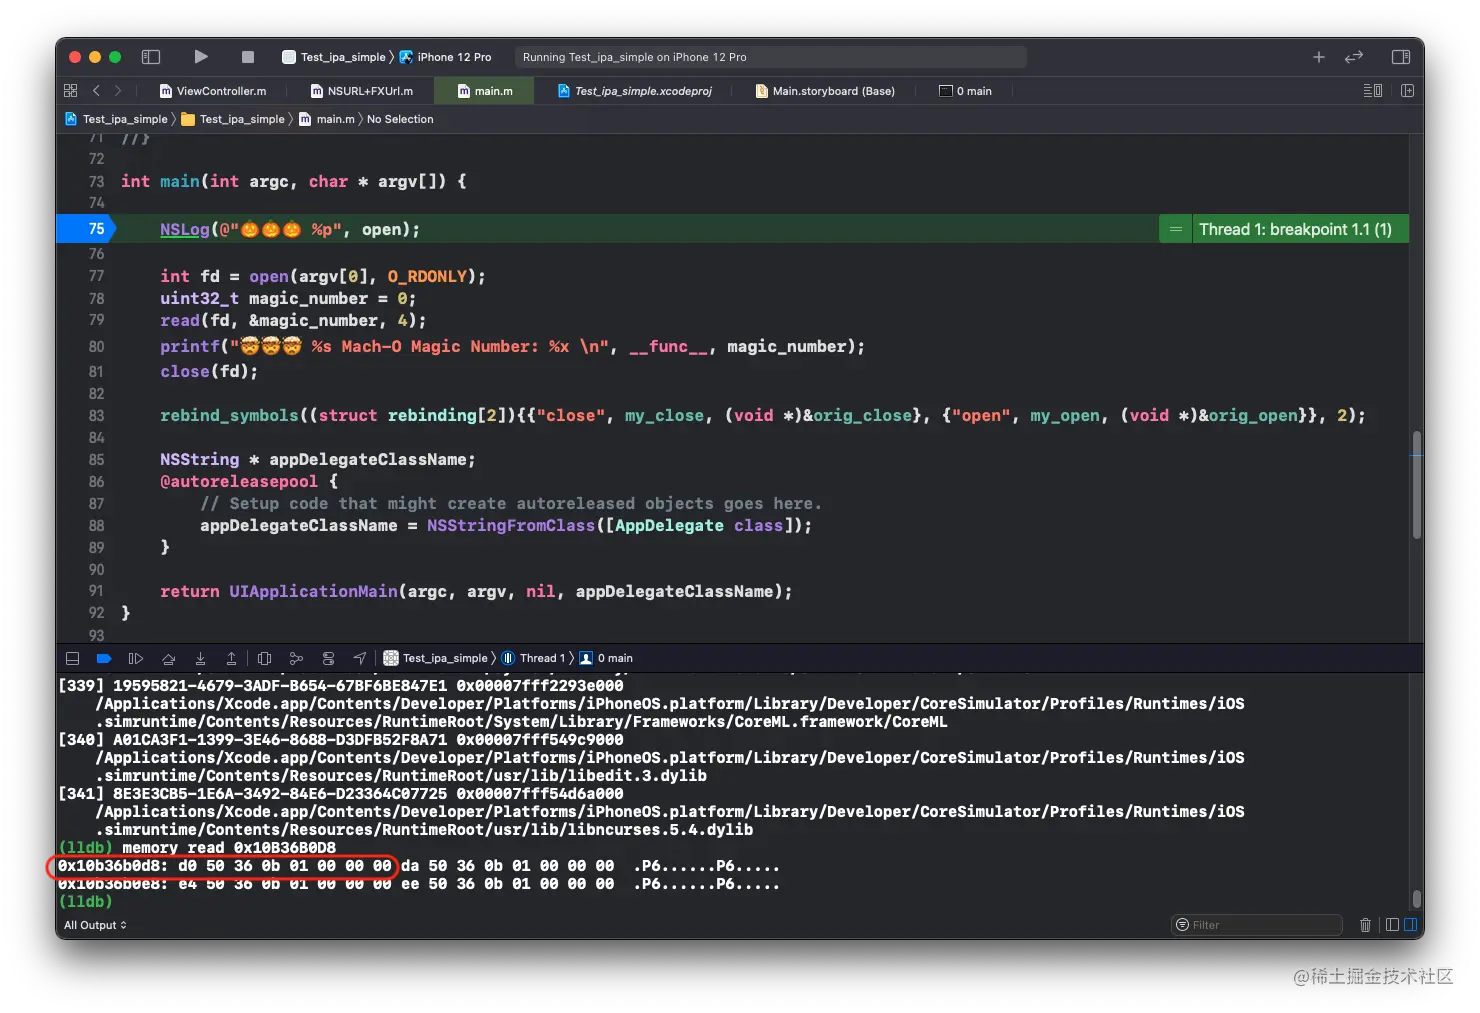
Task: Hide the debug area
Action: click(72, 658)
